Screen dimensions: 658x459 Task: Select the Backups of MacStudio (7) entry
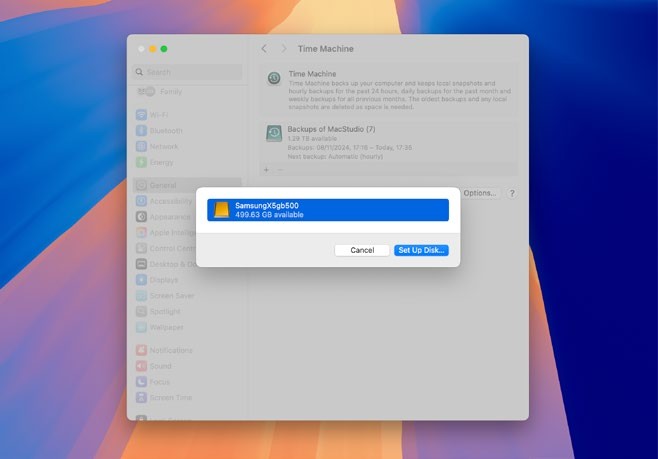point(389,142)
